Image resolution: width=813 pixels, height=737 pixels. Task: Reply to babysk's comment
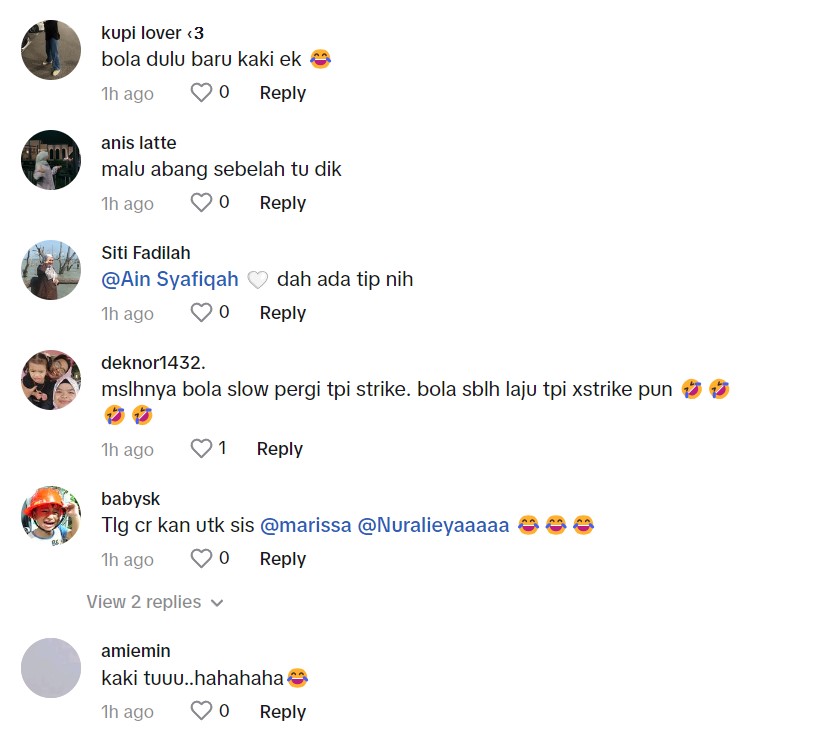[x=282, y=559]
